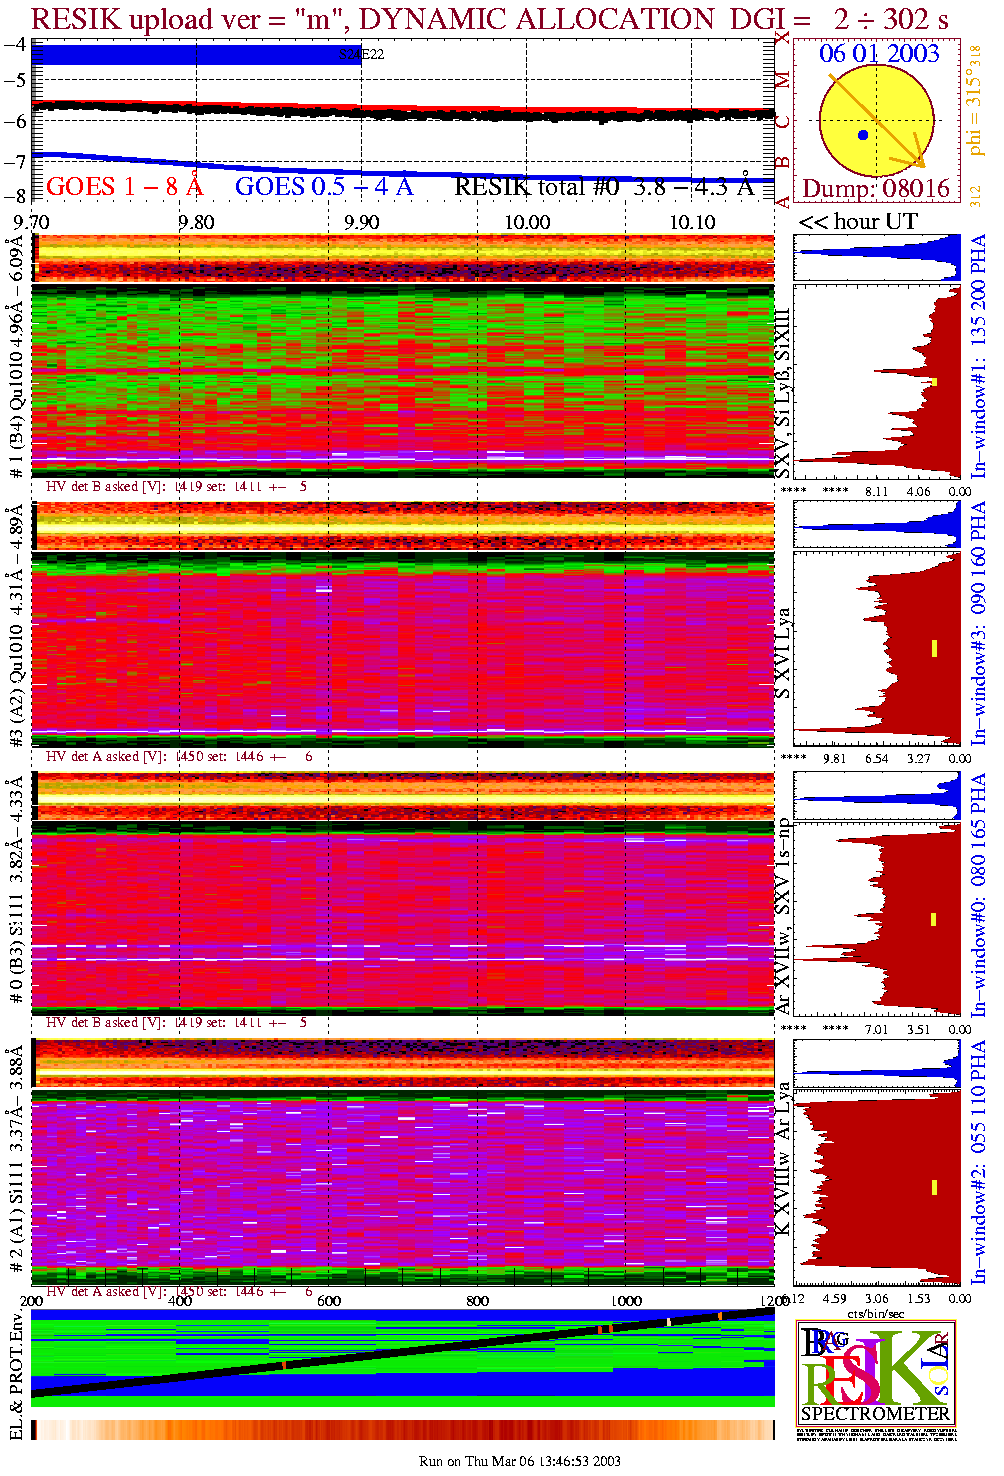The height and width of the screenshot is (1476, 1004).
Task: Click the 600 tick on bottom axis
Action: point(329,1301)
